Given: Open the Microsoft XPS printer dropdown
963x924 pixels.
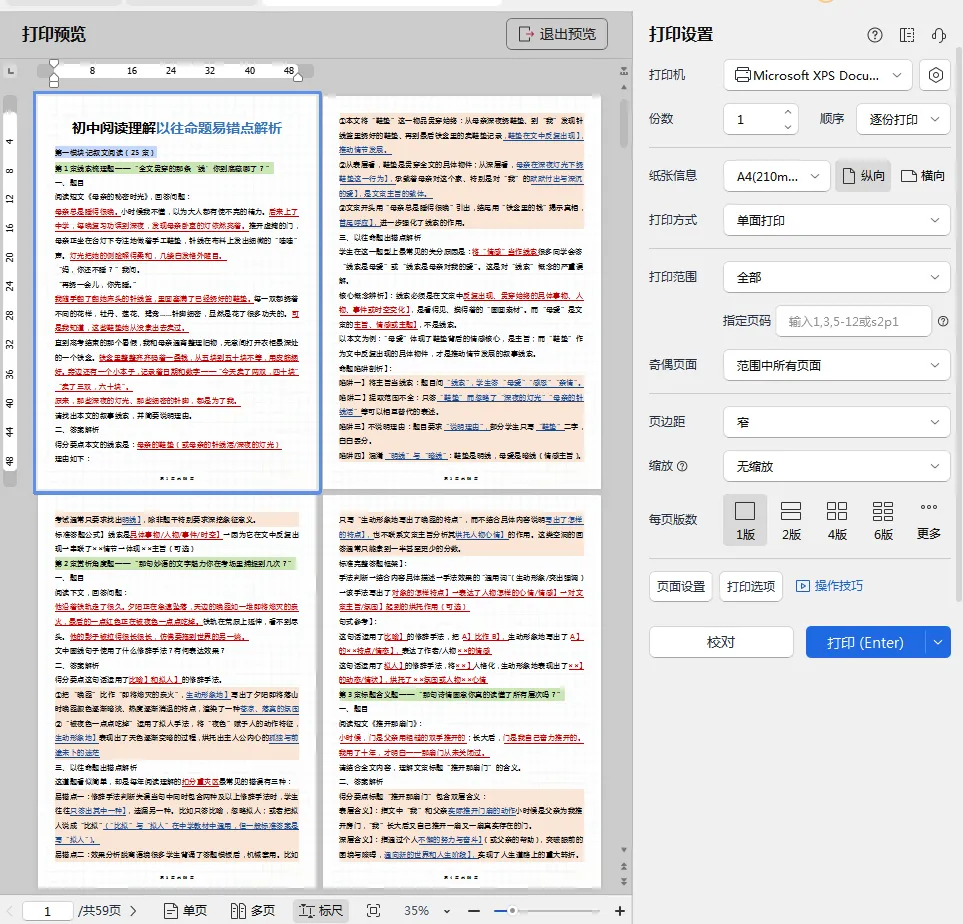Looking at the screenshot, I should tap(818, 75).
